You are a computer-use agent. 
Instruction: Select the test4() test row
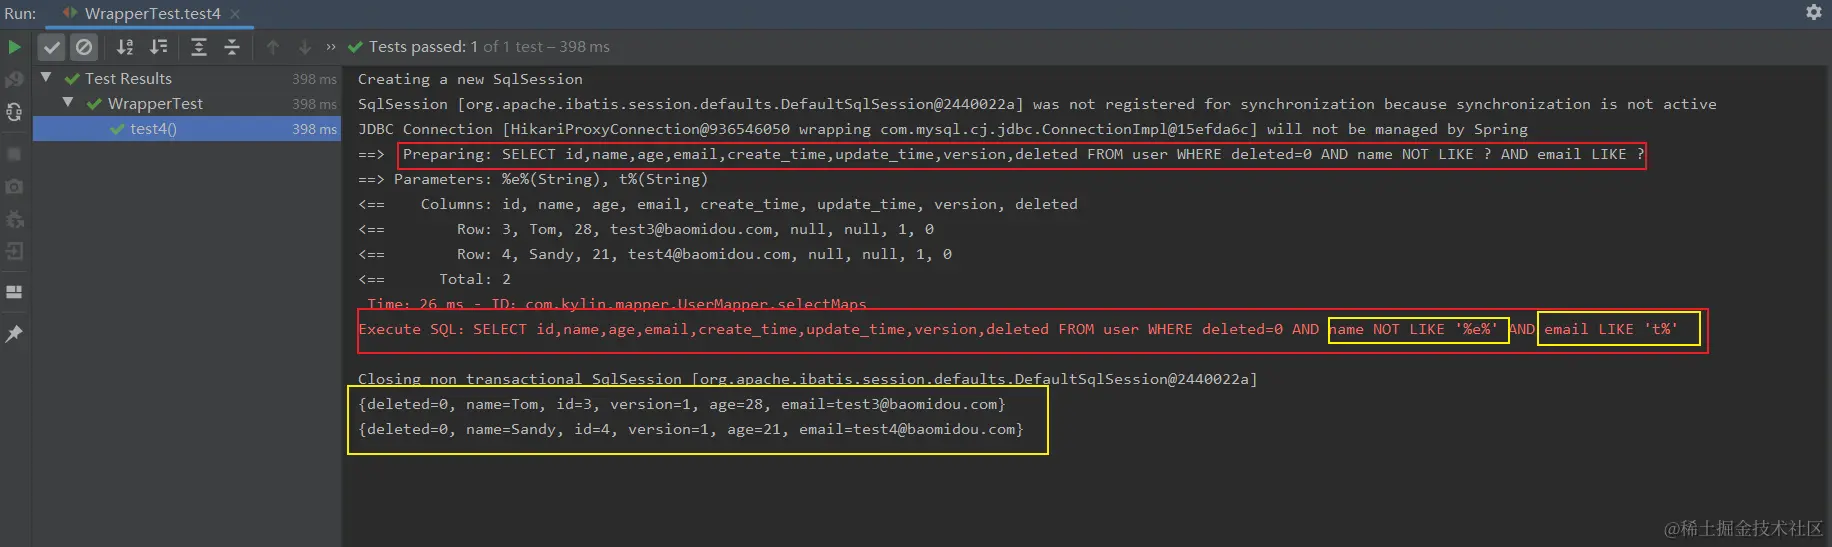187,128
